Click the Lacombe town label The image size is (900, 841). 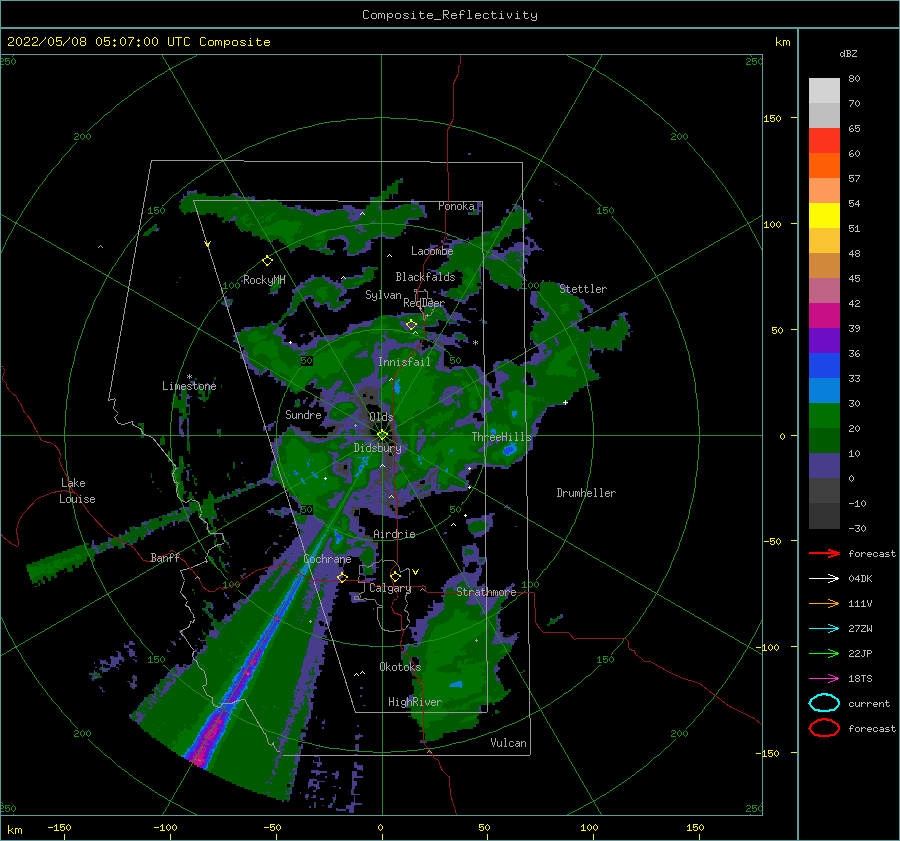432,251
